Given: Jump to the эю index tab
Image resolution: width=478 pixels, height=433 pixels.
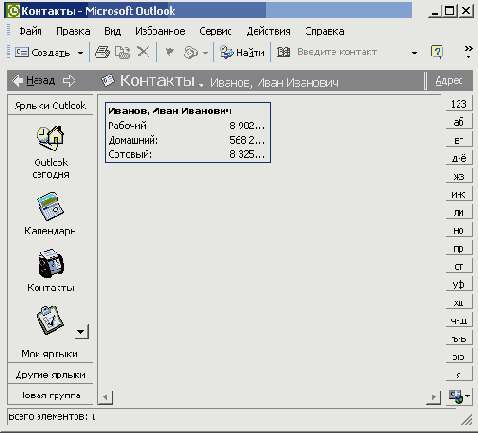Looking at the screenshot, I should click(459, 357).
